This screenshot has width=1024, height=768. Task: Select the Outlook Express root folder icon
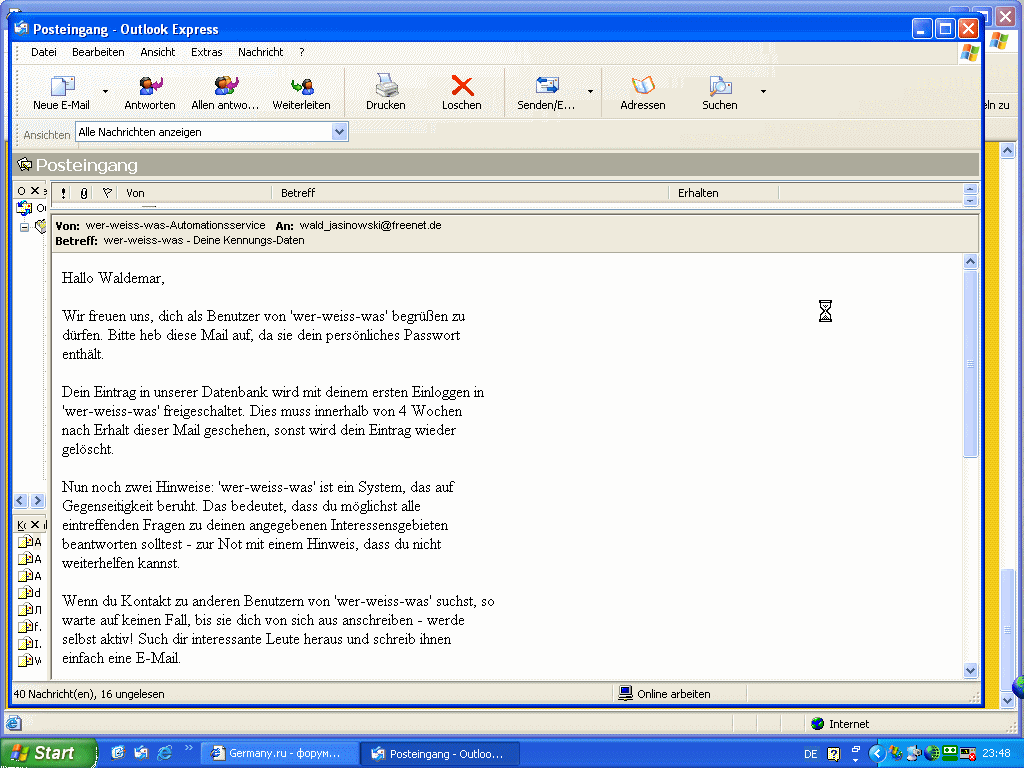click(24, 208)
